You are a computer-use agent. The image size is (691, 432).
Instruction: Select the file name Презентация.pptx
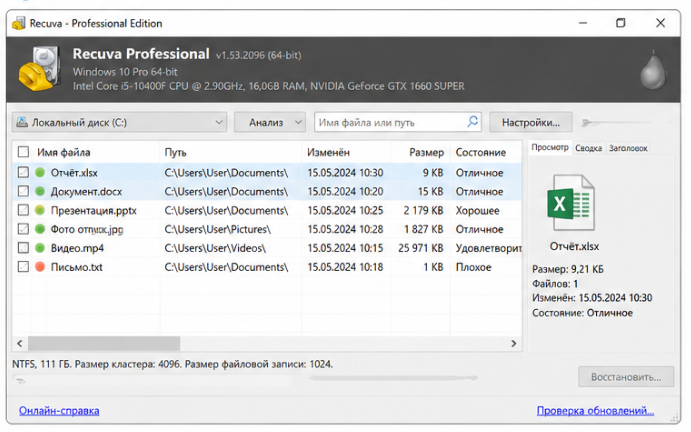click(93, 211)
